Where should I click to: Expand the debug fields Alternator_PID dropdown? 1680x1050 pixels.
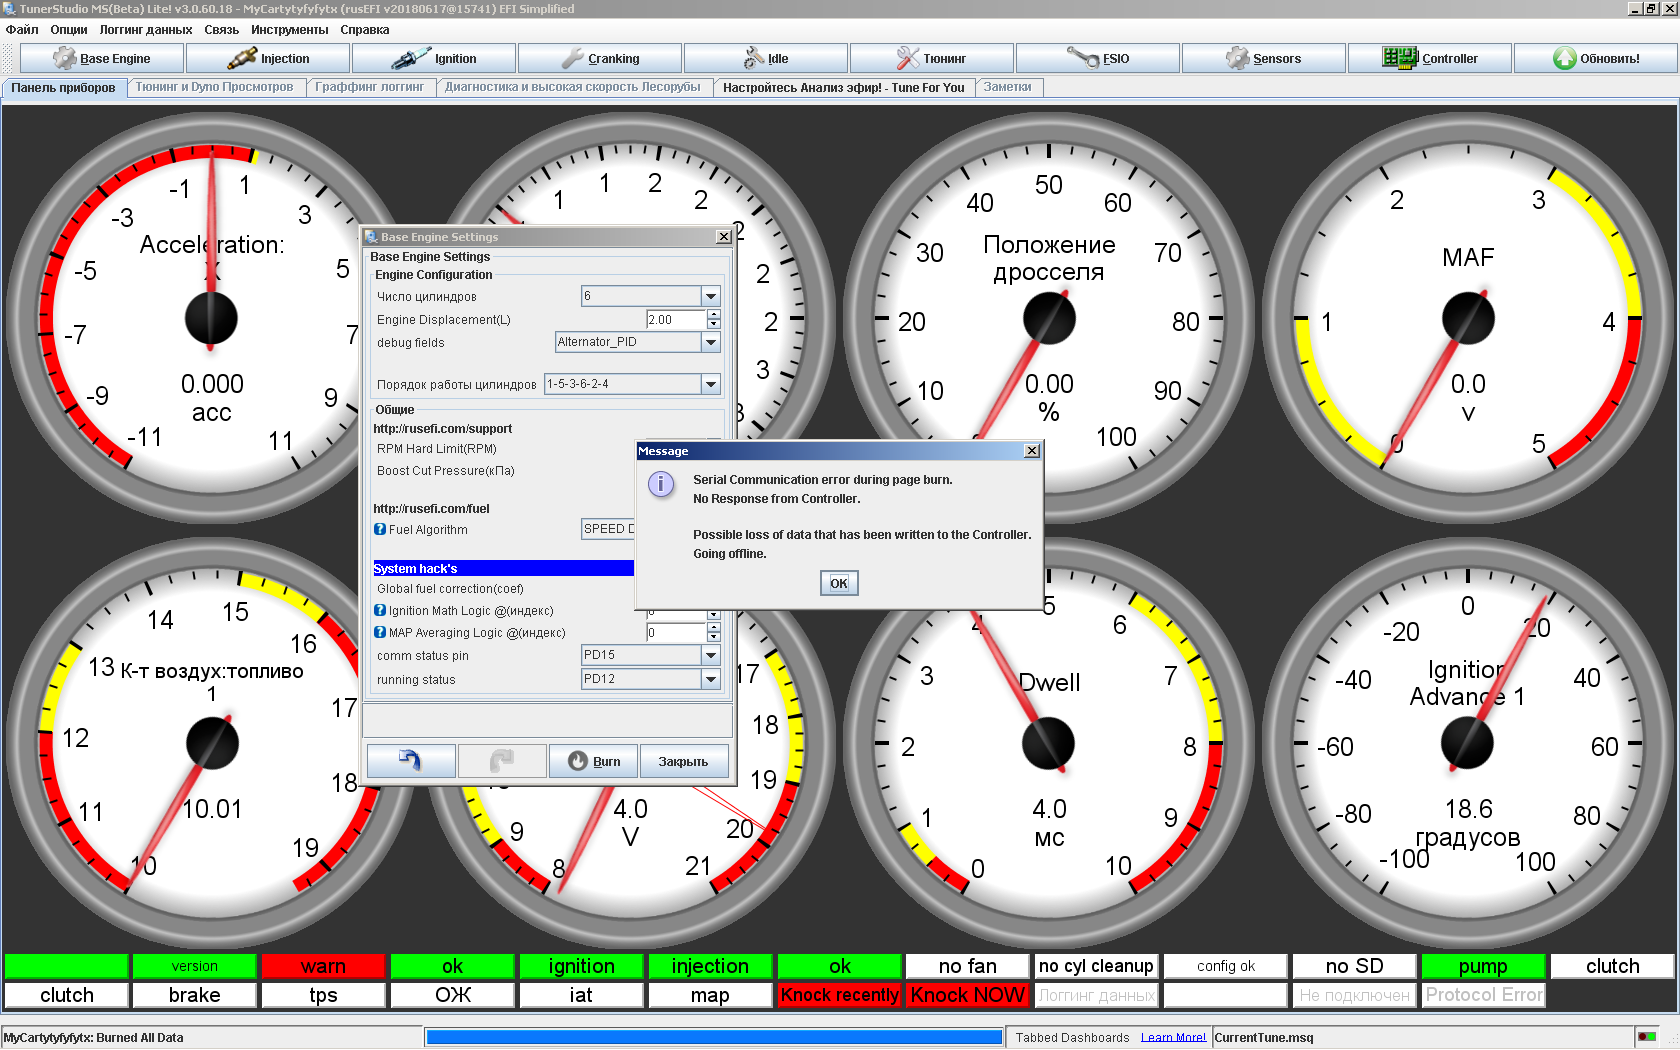(711, 342)
